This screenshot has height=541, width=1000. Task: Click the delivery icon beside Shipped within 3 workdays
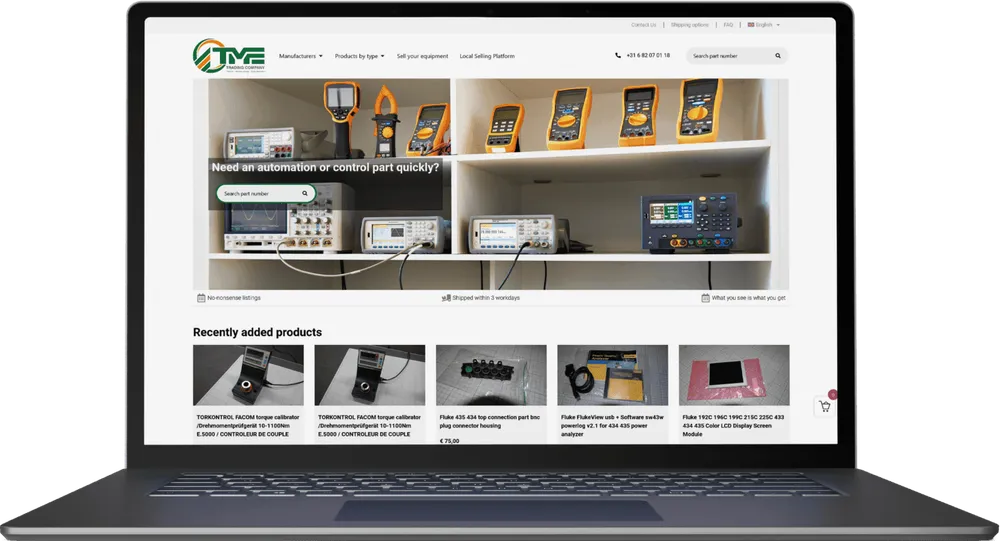click(446, 298)
